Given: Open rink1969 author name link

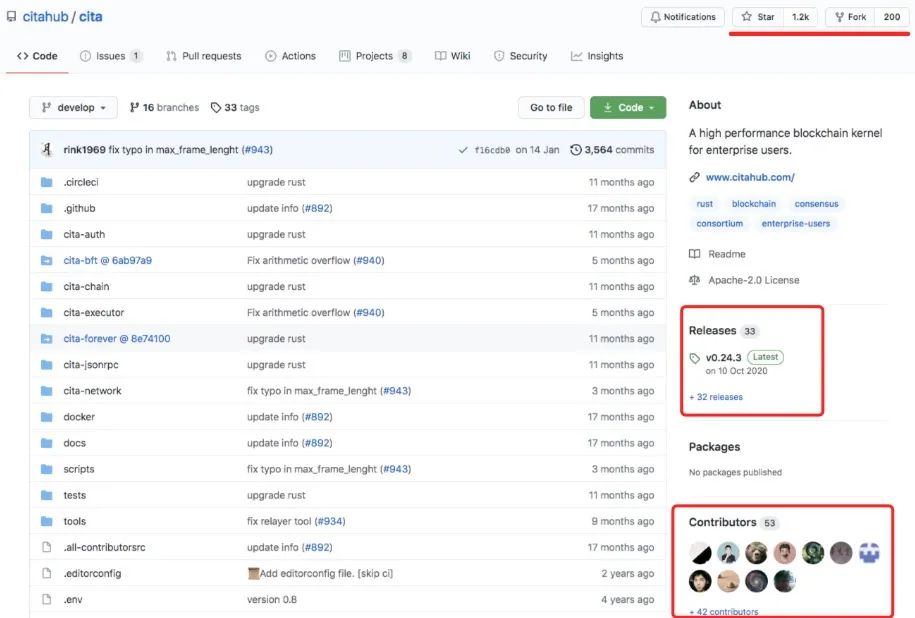Looking at the screenshot, I should [85, 150].
